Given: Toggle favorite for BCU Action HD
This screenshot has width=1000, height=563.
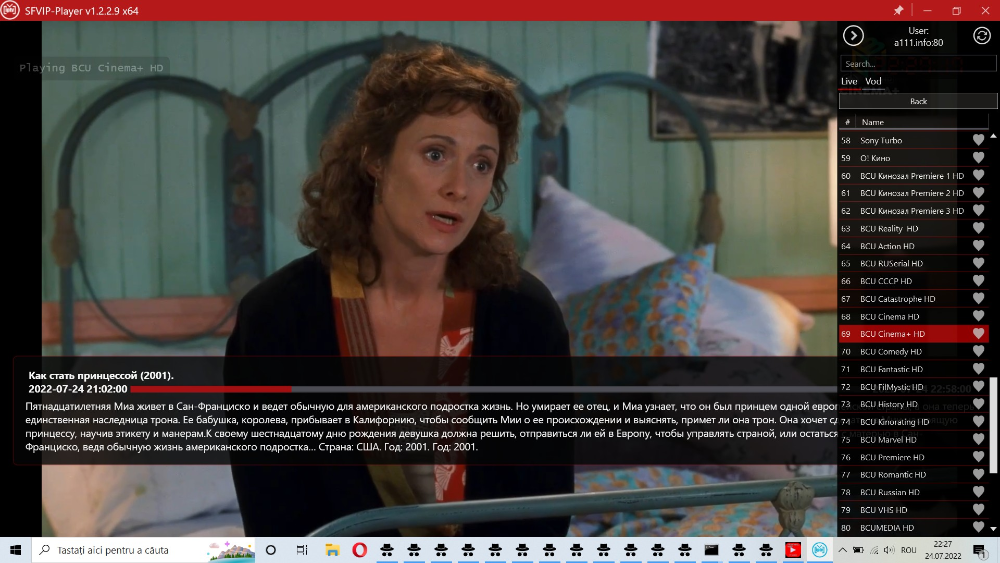Looking at the screenshot, I should (978, 245).
